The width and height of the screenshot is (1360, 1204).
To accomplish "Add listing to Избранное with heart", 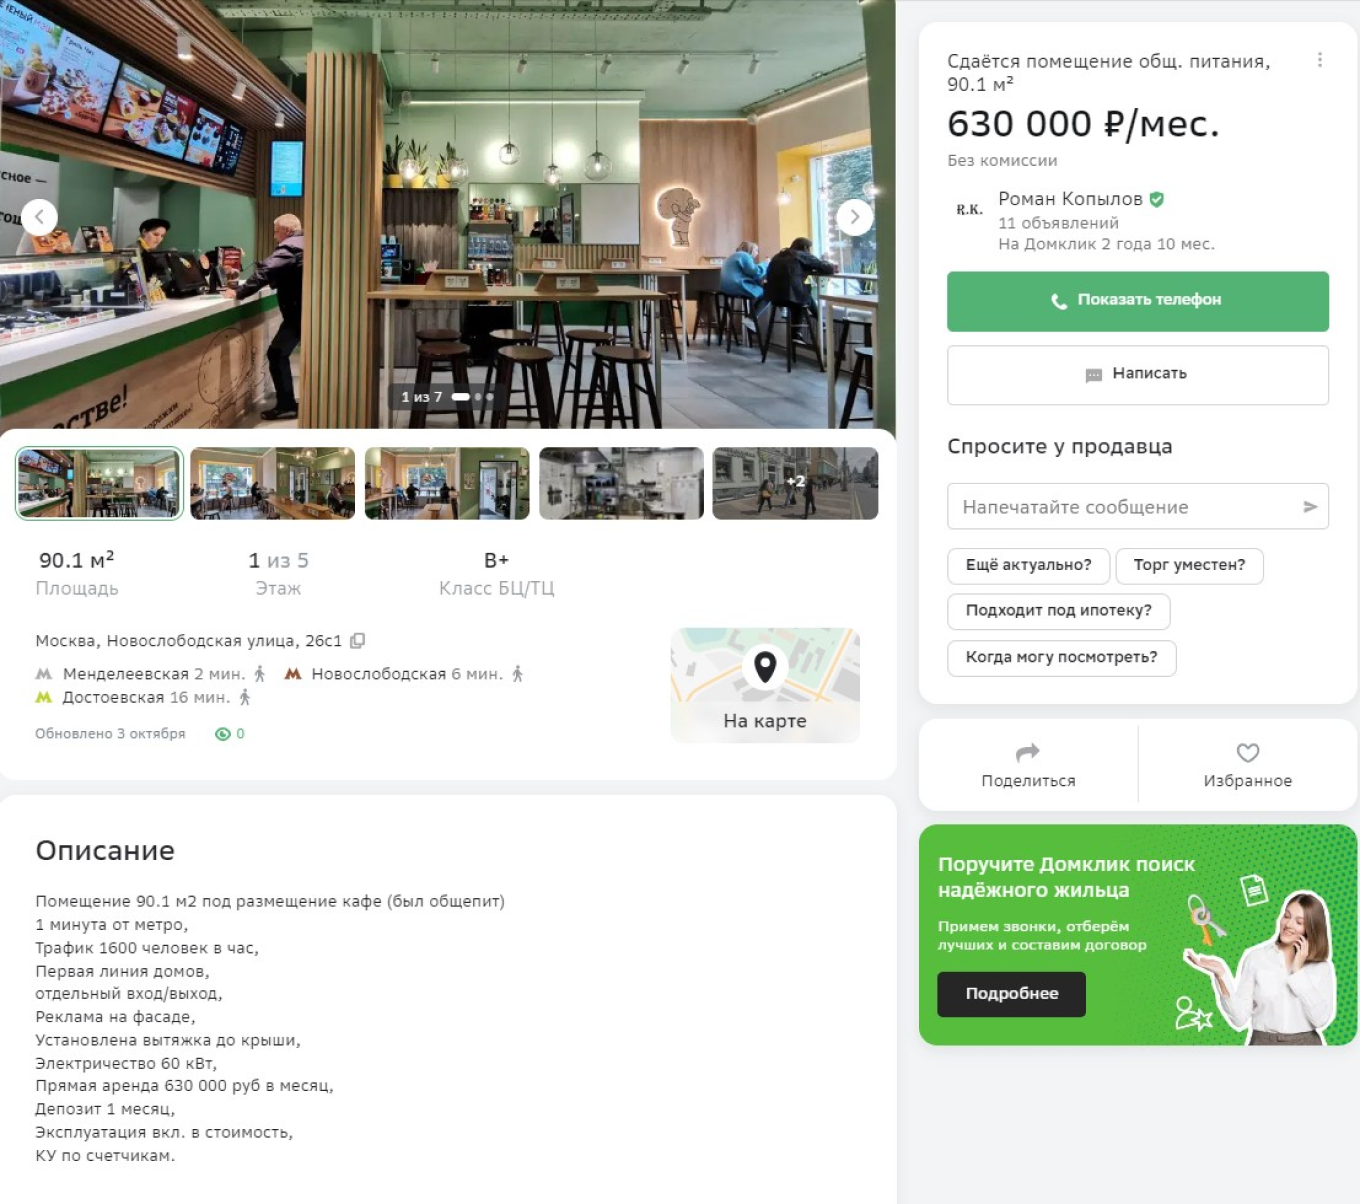I will (x=1247, y=765).
